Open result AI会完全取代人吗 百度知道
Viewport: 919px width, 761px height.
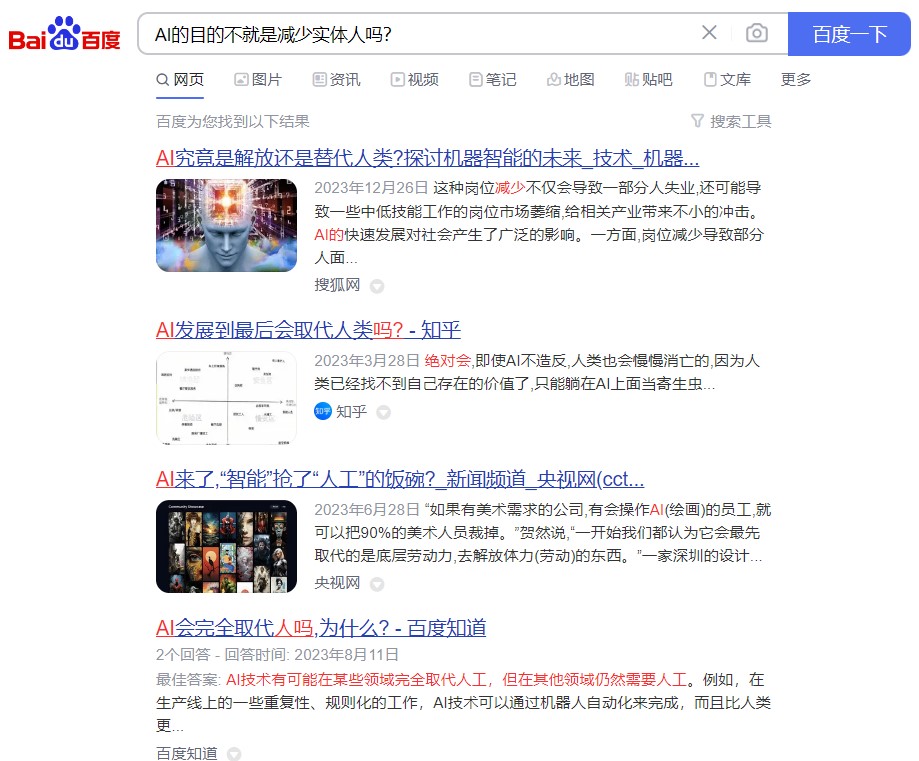pos(321,628)
